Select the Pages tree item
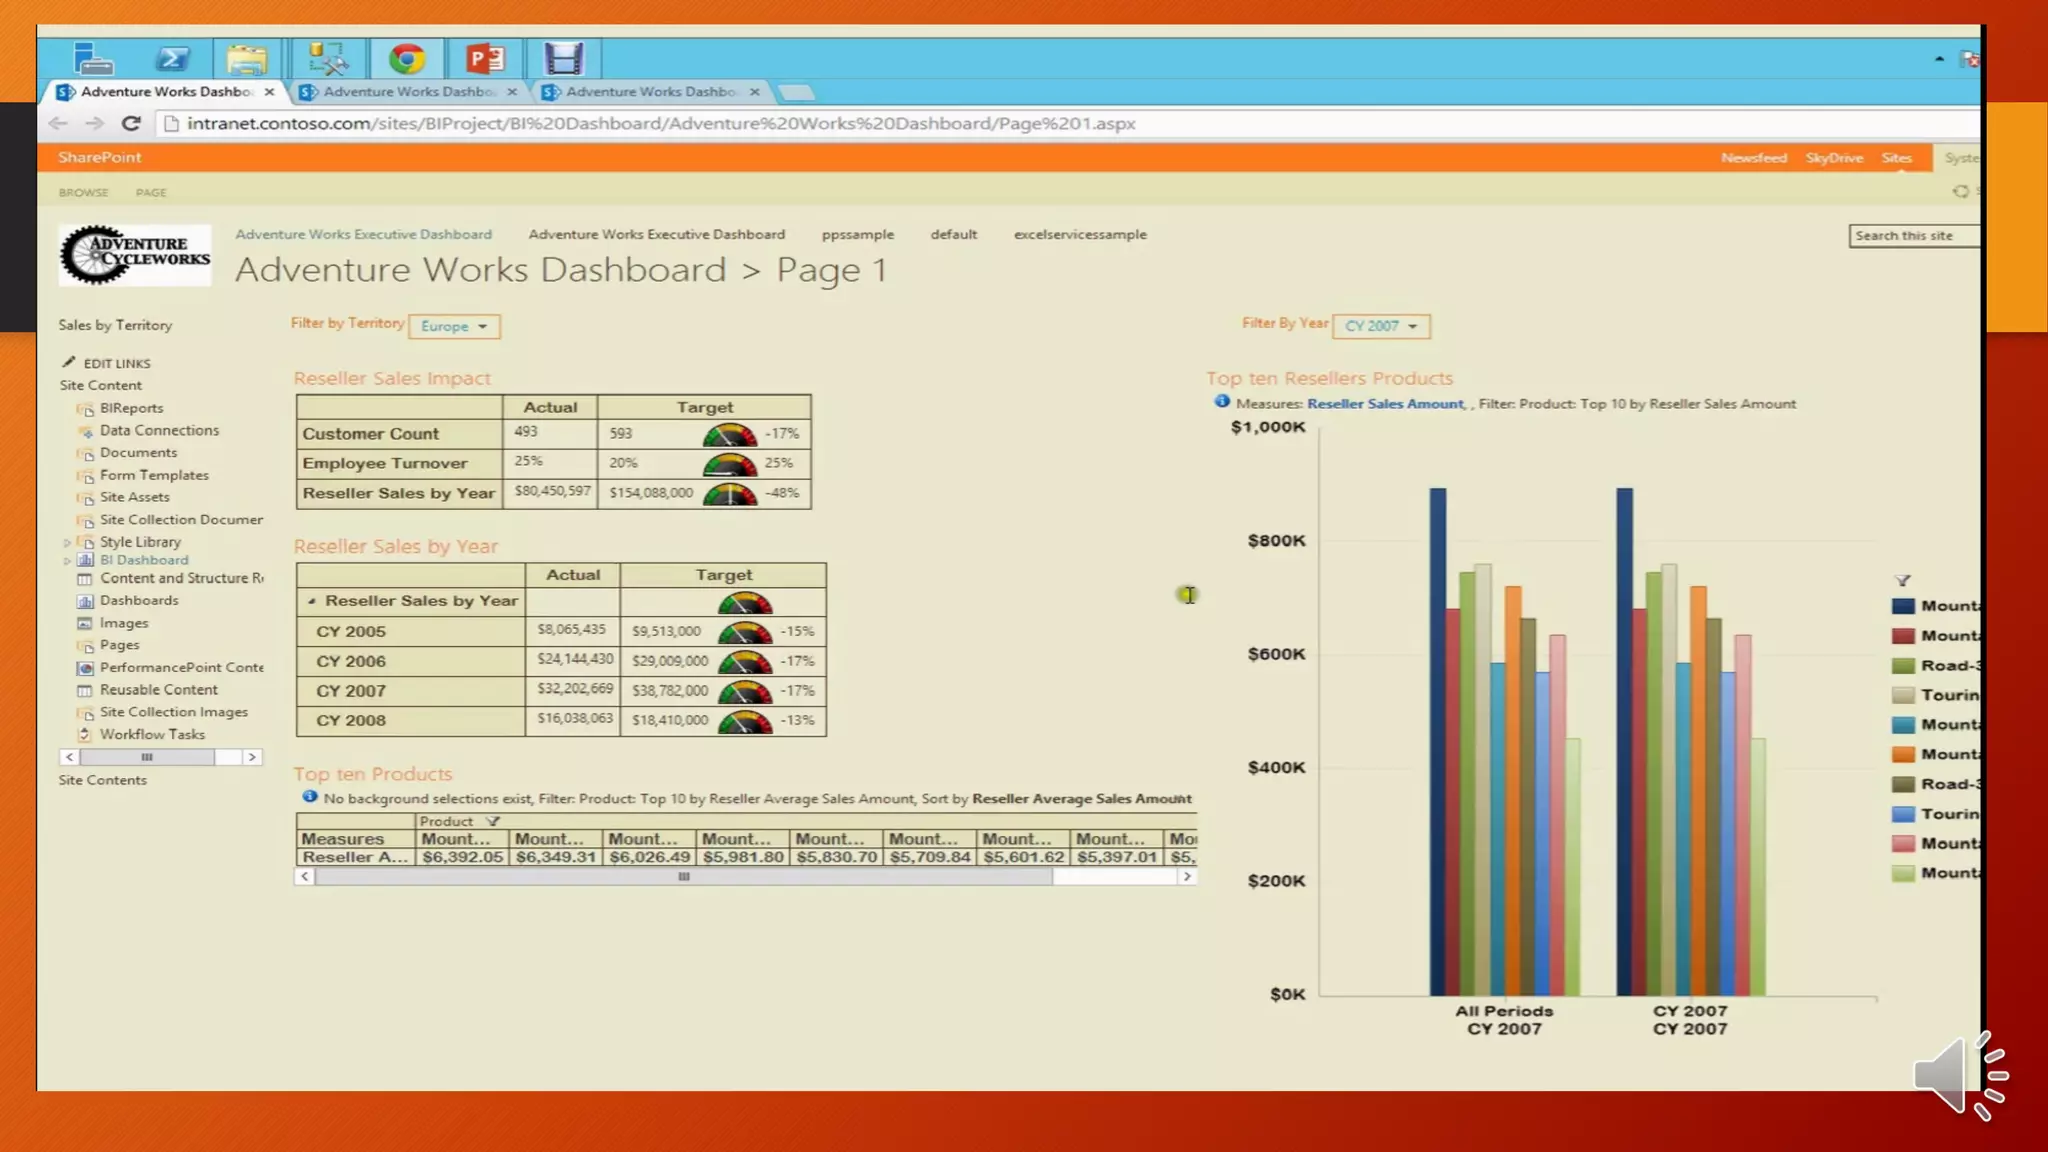The width and height of the screenshot is (2048, 1152). 119,645
